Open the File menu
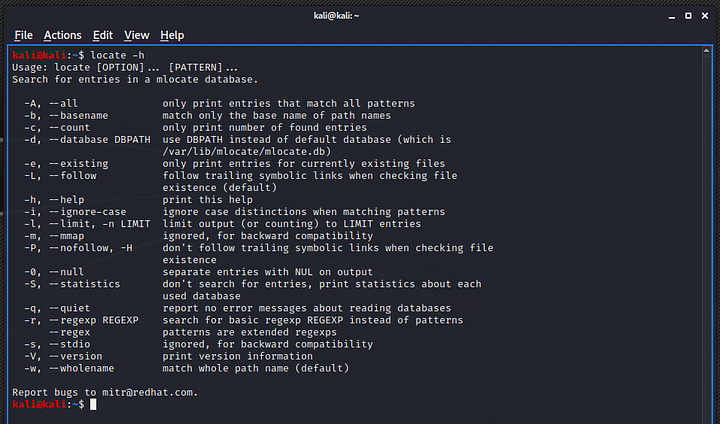The height and width of the screenshot is (424, 720). [23, 35]
